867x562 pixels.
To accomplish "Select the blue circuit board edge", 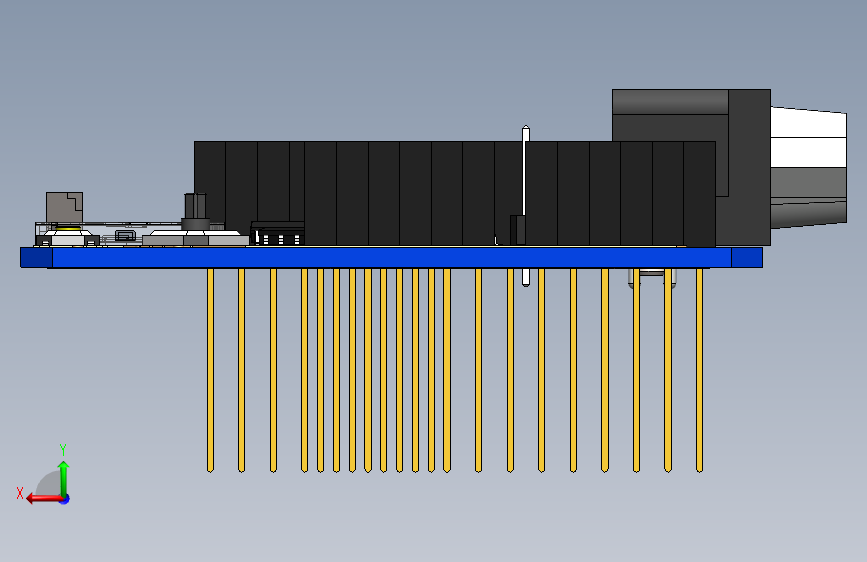I will click(391, 258).
